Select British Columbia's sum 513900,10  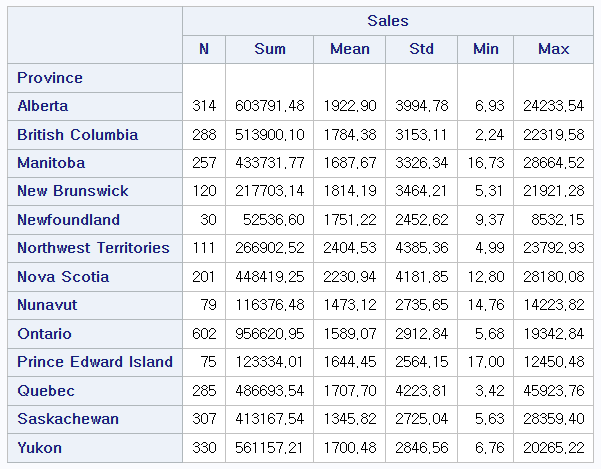(x=269, y=135)
